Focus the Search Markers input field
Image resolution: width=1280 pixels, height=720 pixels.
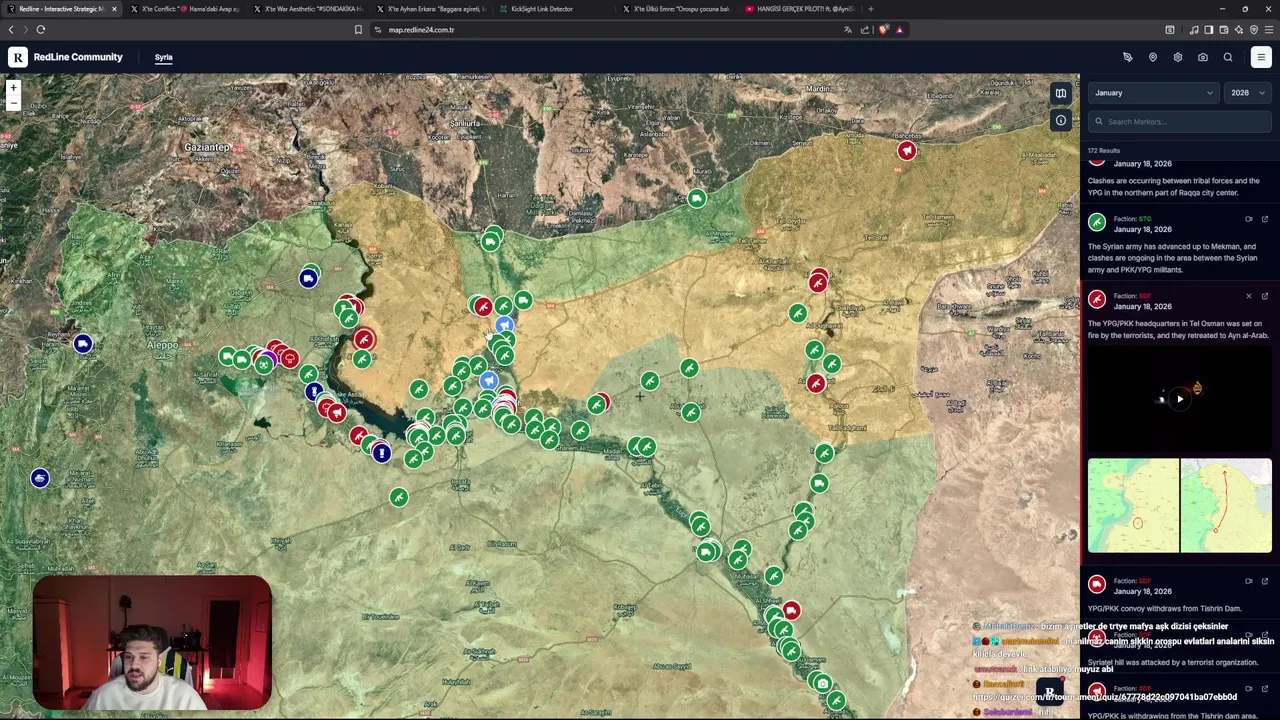click(x=1180, y=122)
